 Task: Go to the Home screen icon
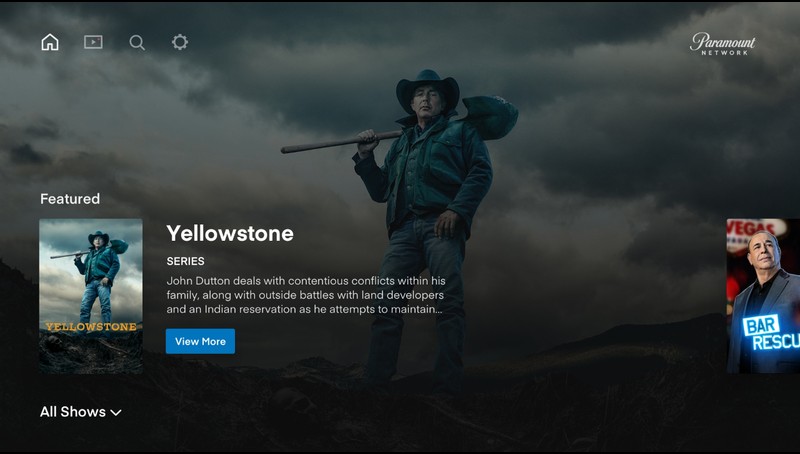click(50, 42)
